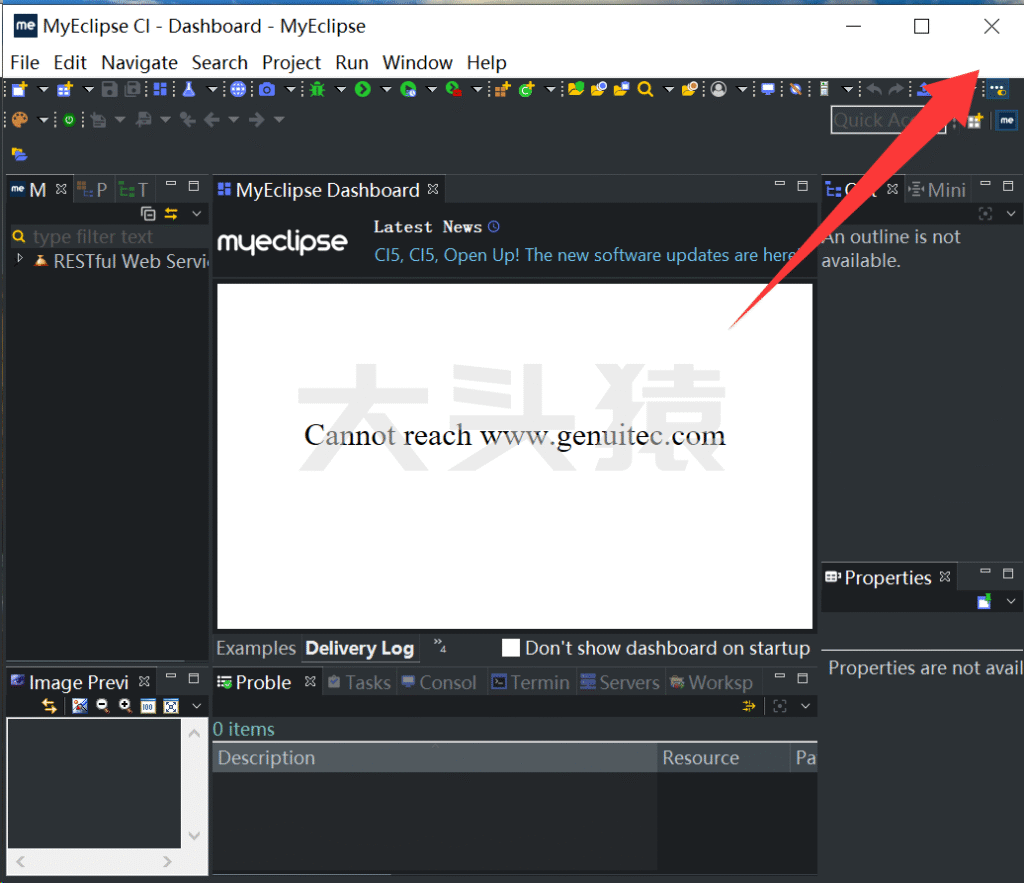Click the globe web browser icon

[238, 90]
